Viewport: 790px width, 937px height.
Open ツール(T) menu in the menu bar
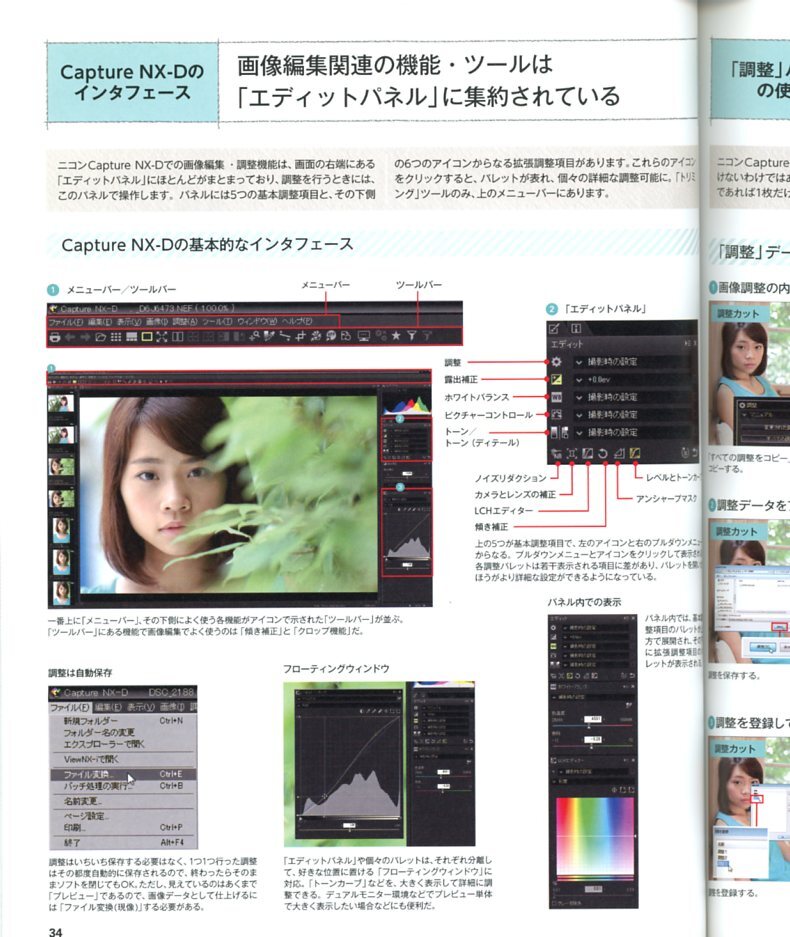coord(217,321)
